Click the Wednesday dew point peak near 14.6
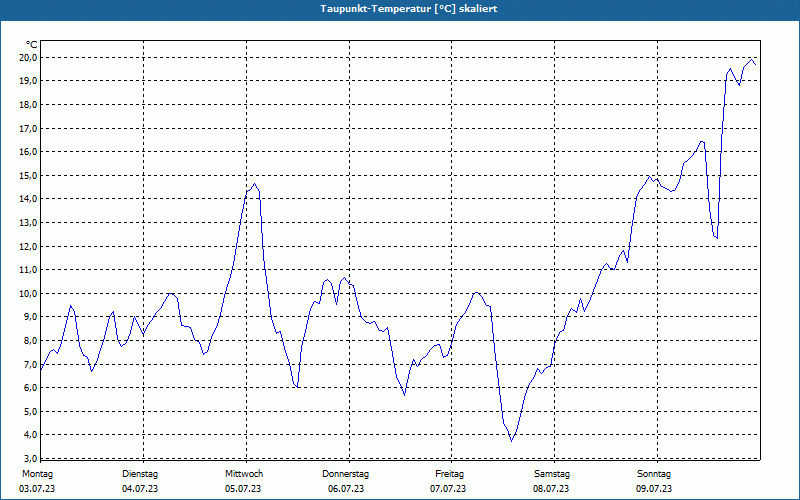The image size is (800, 500). pyautogui.click(x=255, y=184)
